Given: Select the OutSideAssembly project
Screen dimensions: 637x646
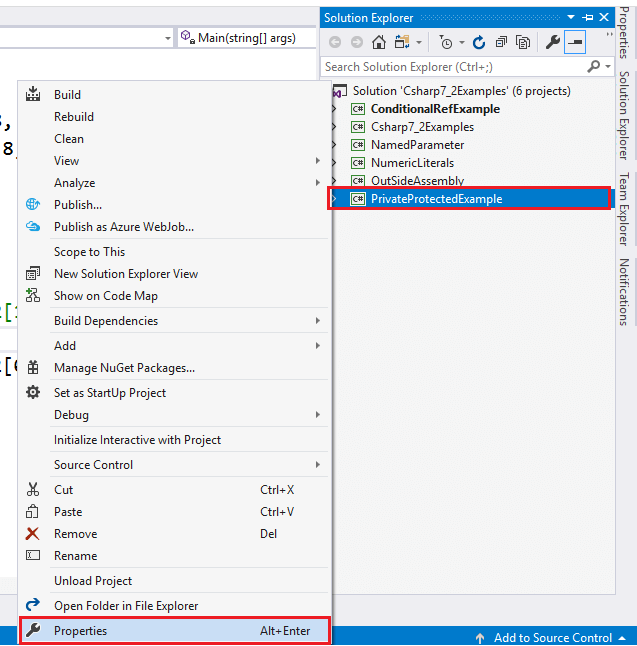Looking at the screenshot, I should (x=417, y=180).
